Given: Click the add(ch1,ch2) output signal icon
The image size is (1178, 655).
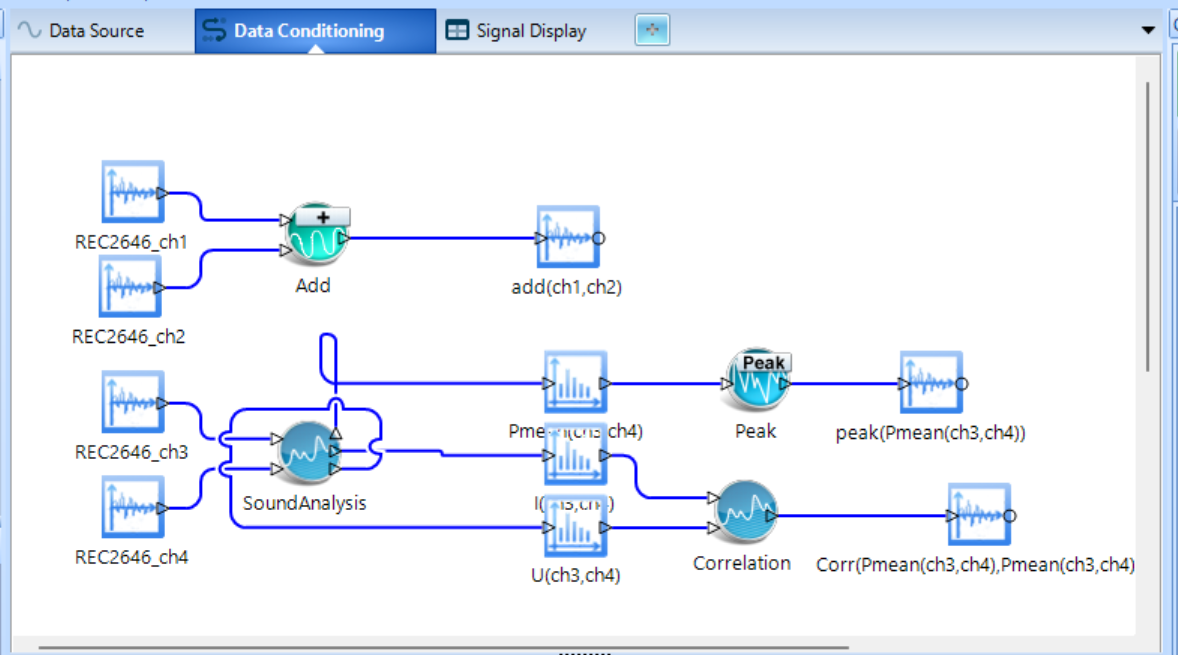Looking at the screenshot, I should coord(567,238).
